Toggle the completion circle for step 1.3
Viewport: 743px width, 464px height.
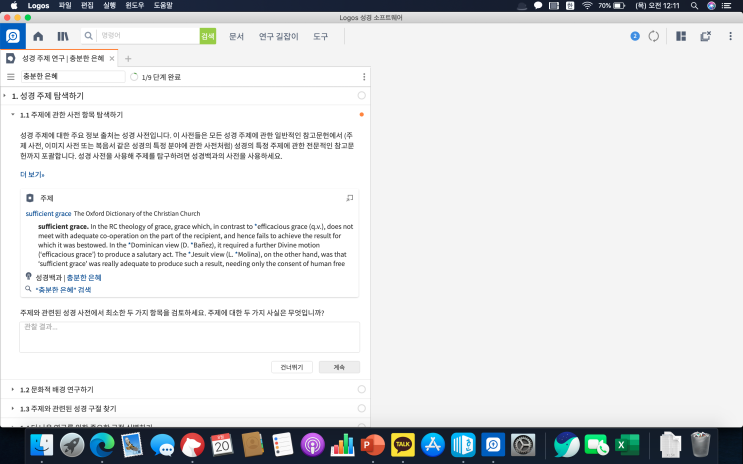(x=362, y=408)
